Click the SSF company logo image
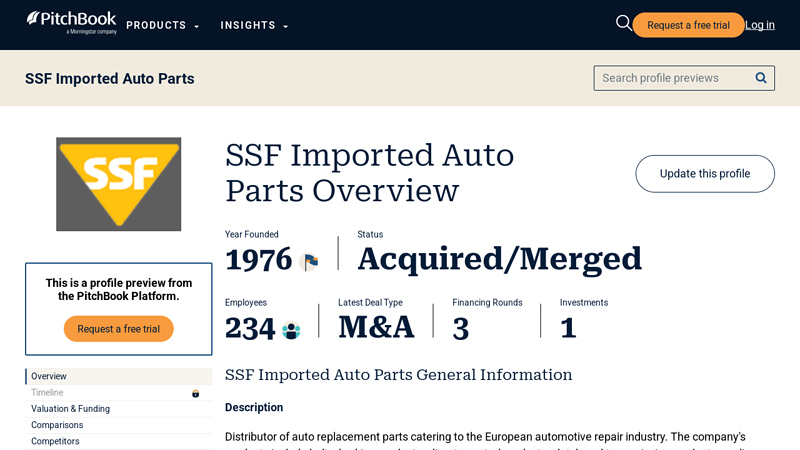Viewport: 800px width, 450px height. [118, 184]
